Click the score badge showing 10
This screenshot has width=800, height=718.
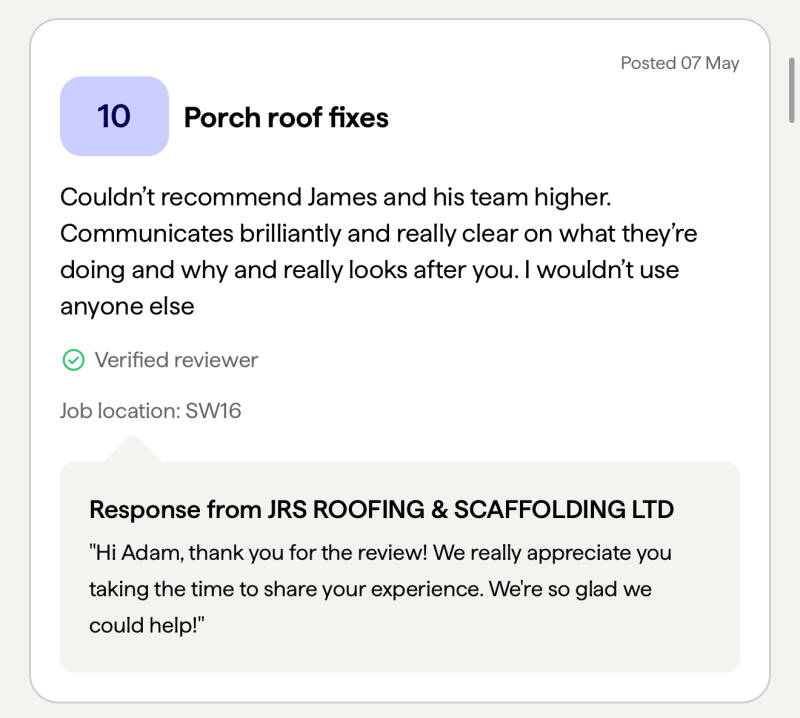tap(114, 116)
